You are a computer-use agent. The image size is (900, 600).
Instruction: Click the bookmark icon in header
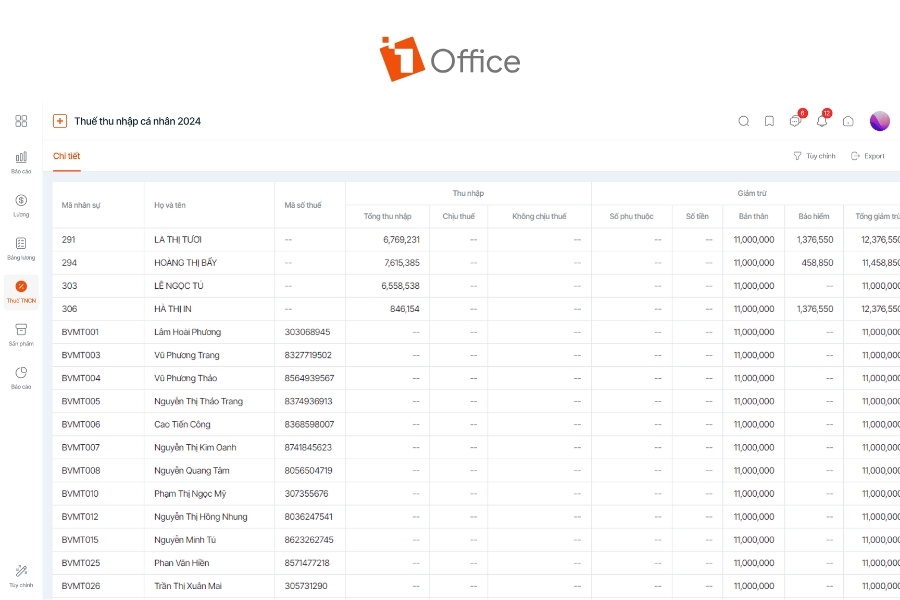769,121
